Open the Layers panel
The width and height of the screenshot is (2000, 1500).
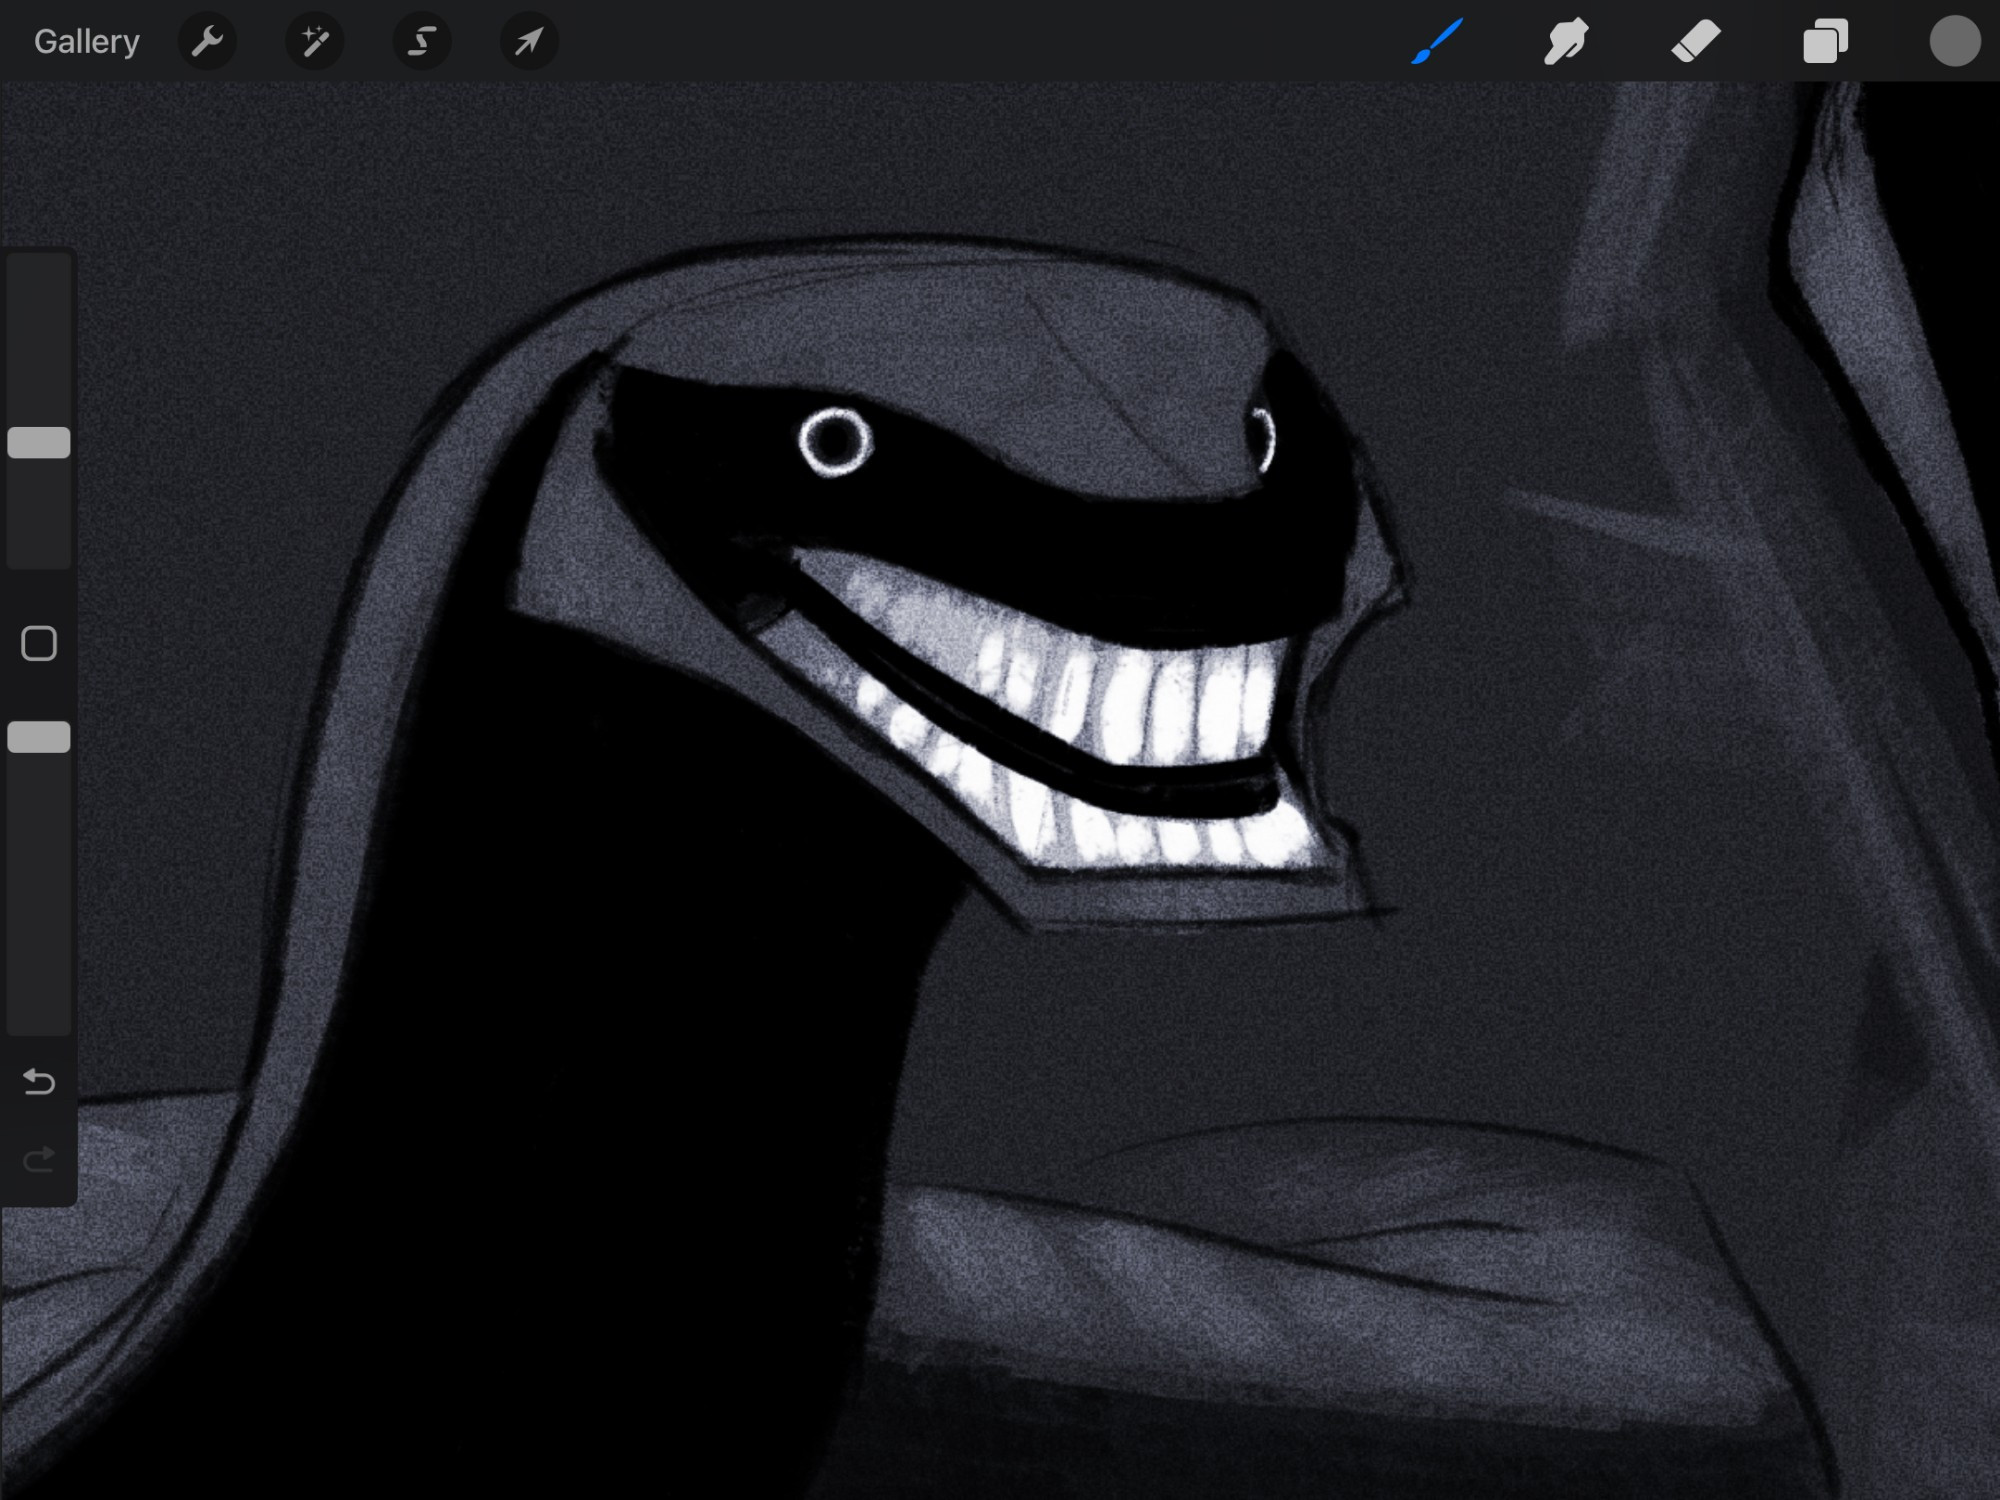1825,41
